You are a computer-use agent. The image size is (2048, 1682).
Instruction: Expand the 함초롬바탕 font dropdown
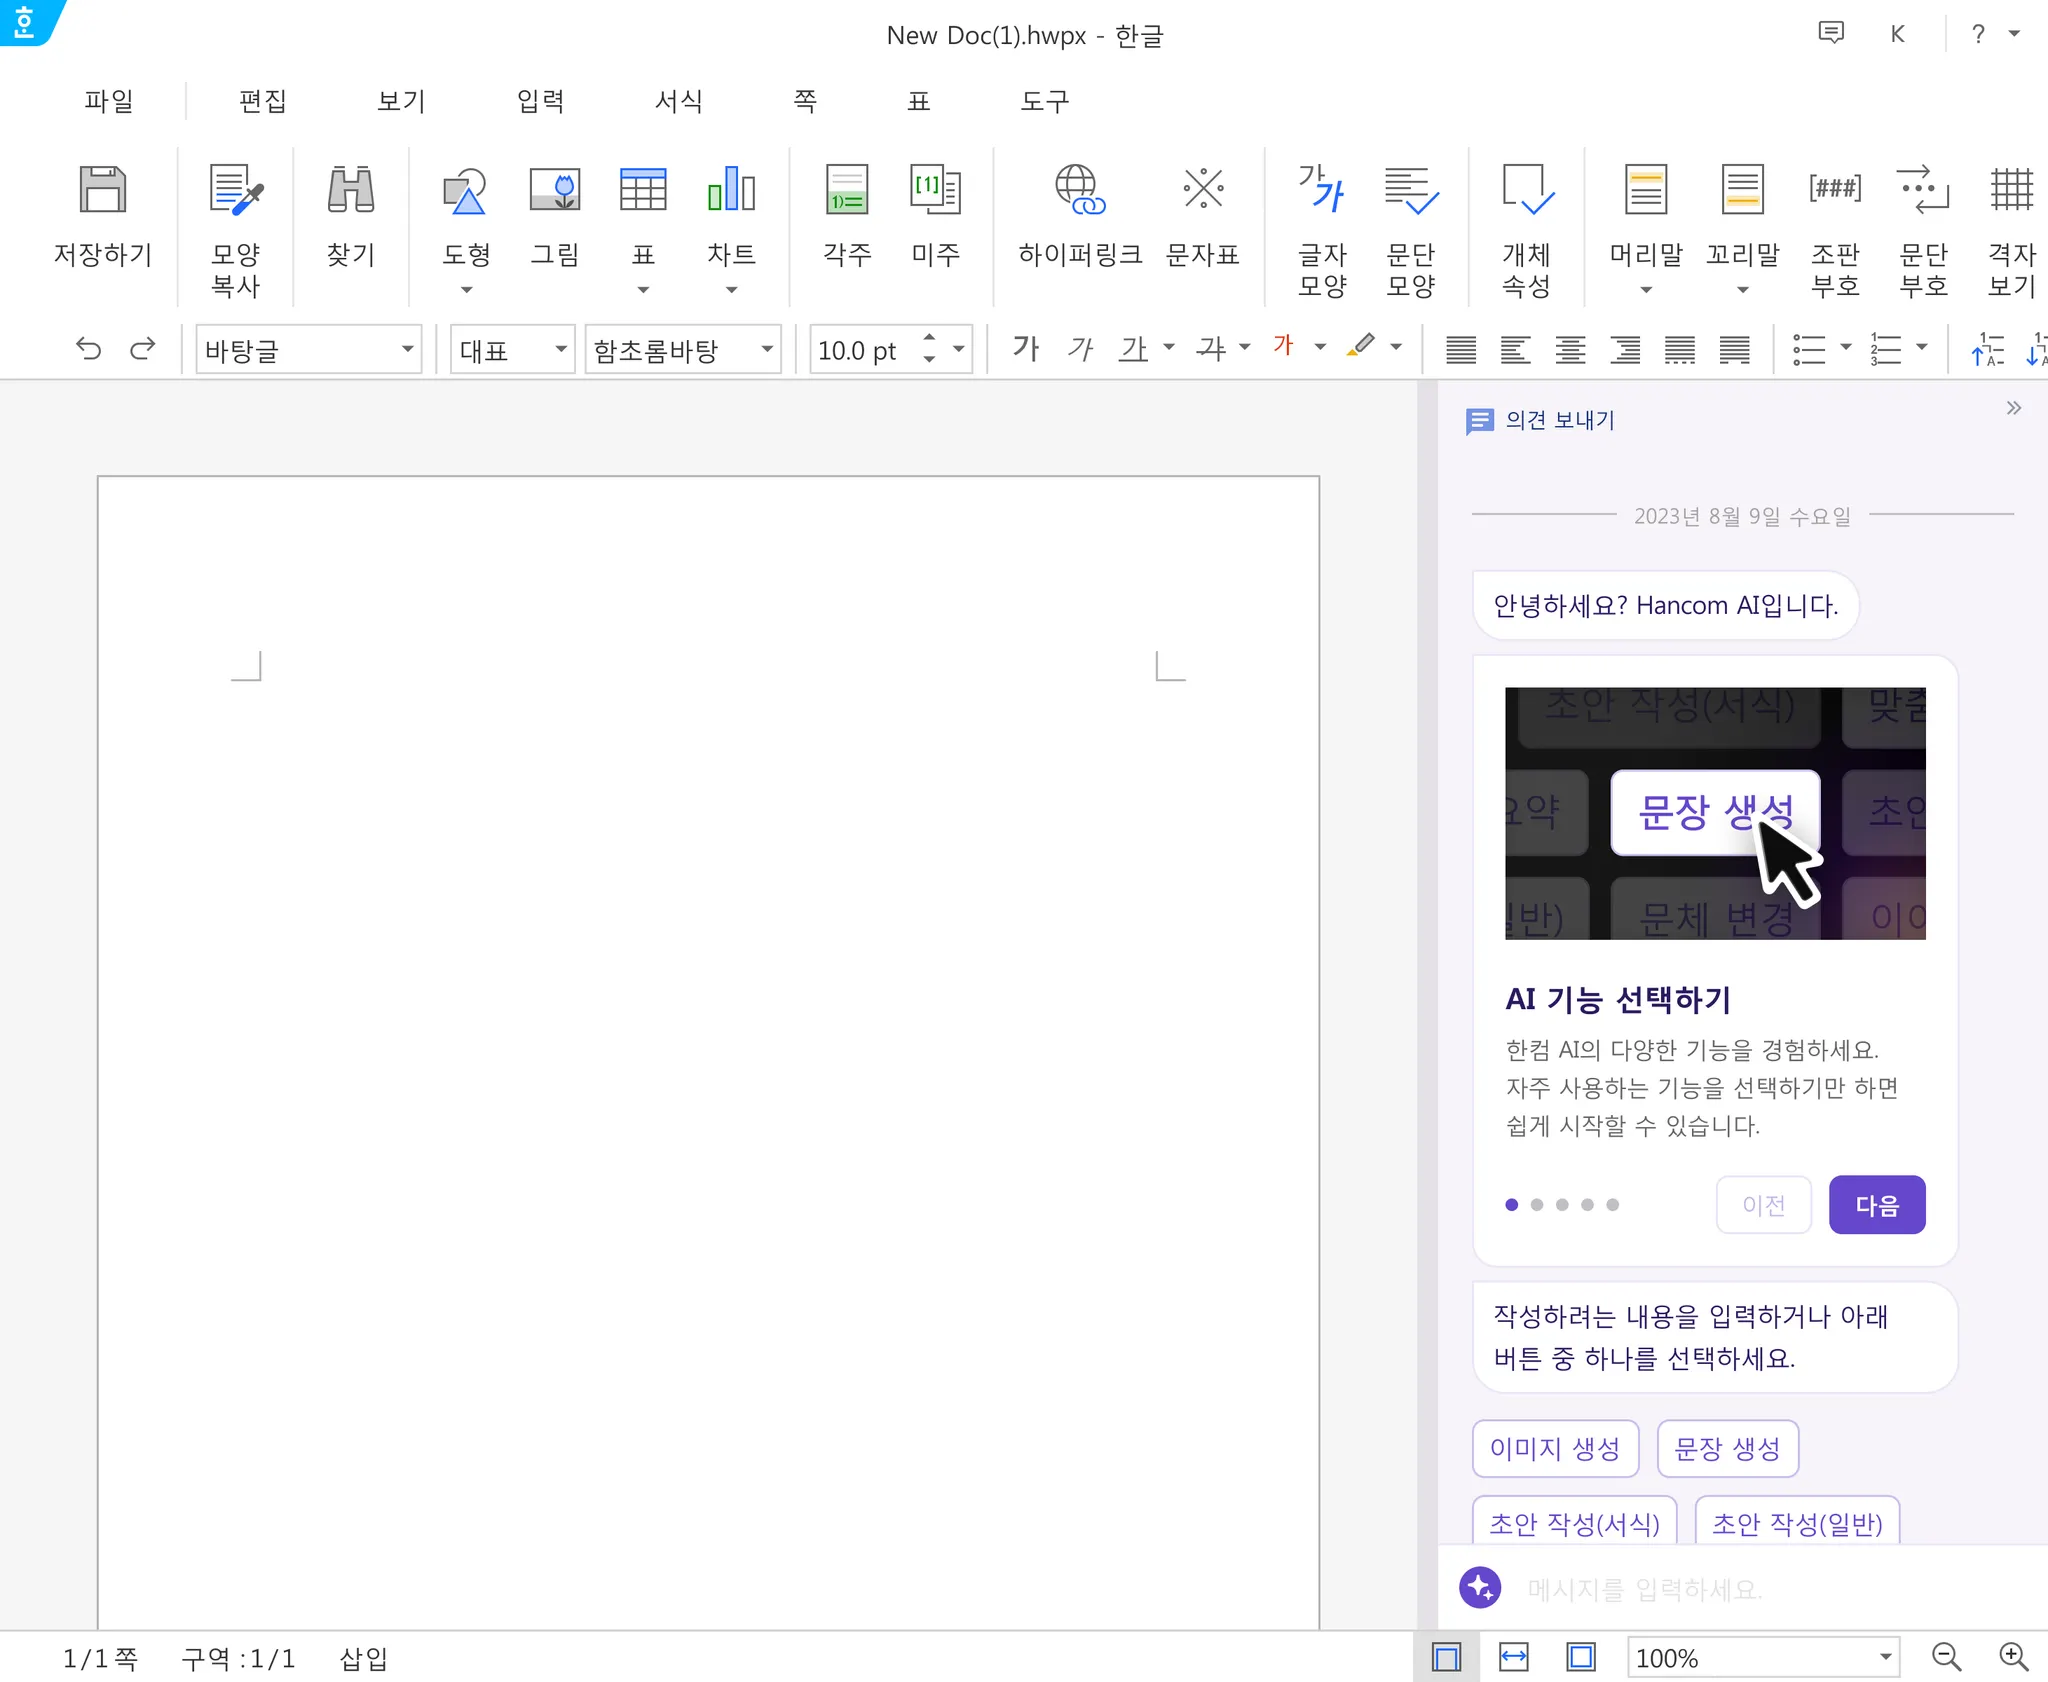click(767, 349)
